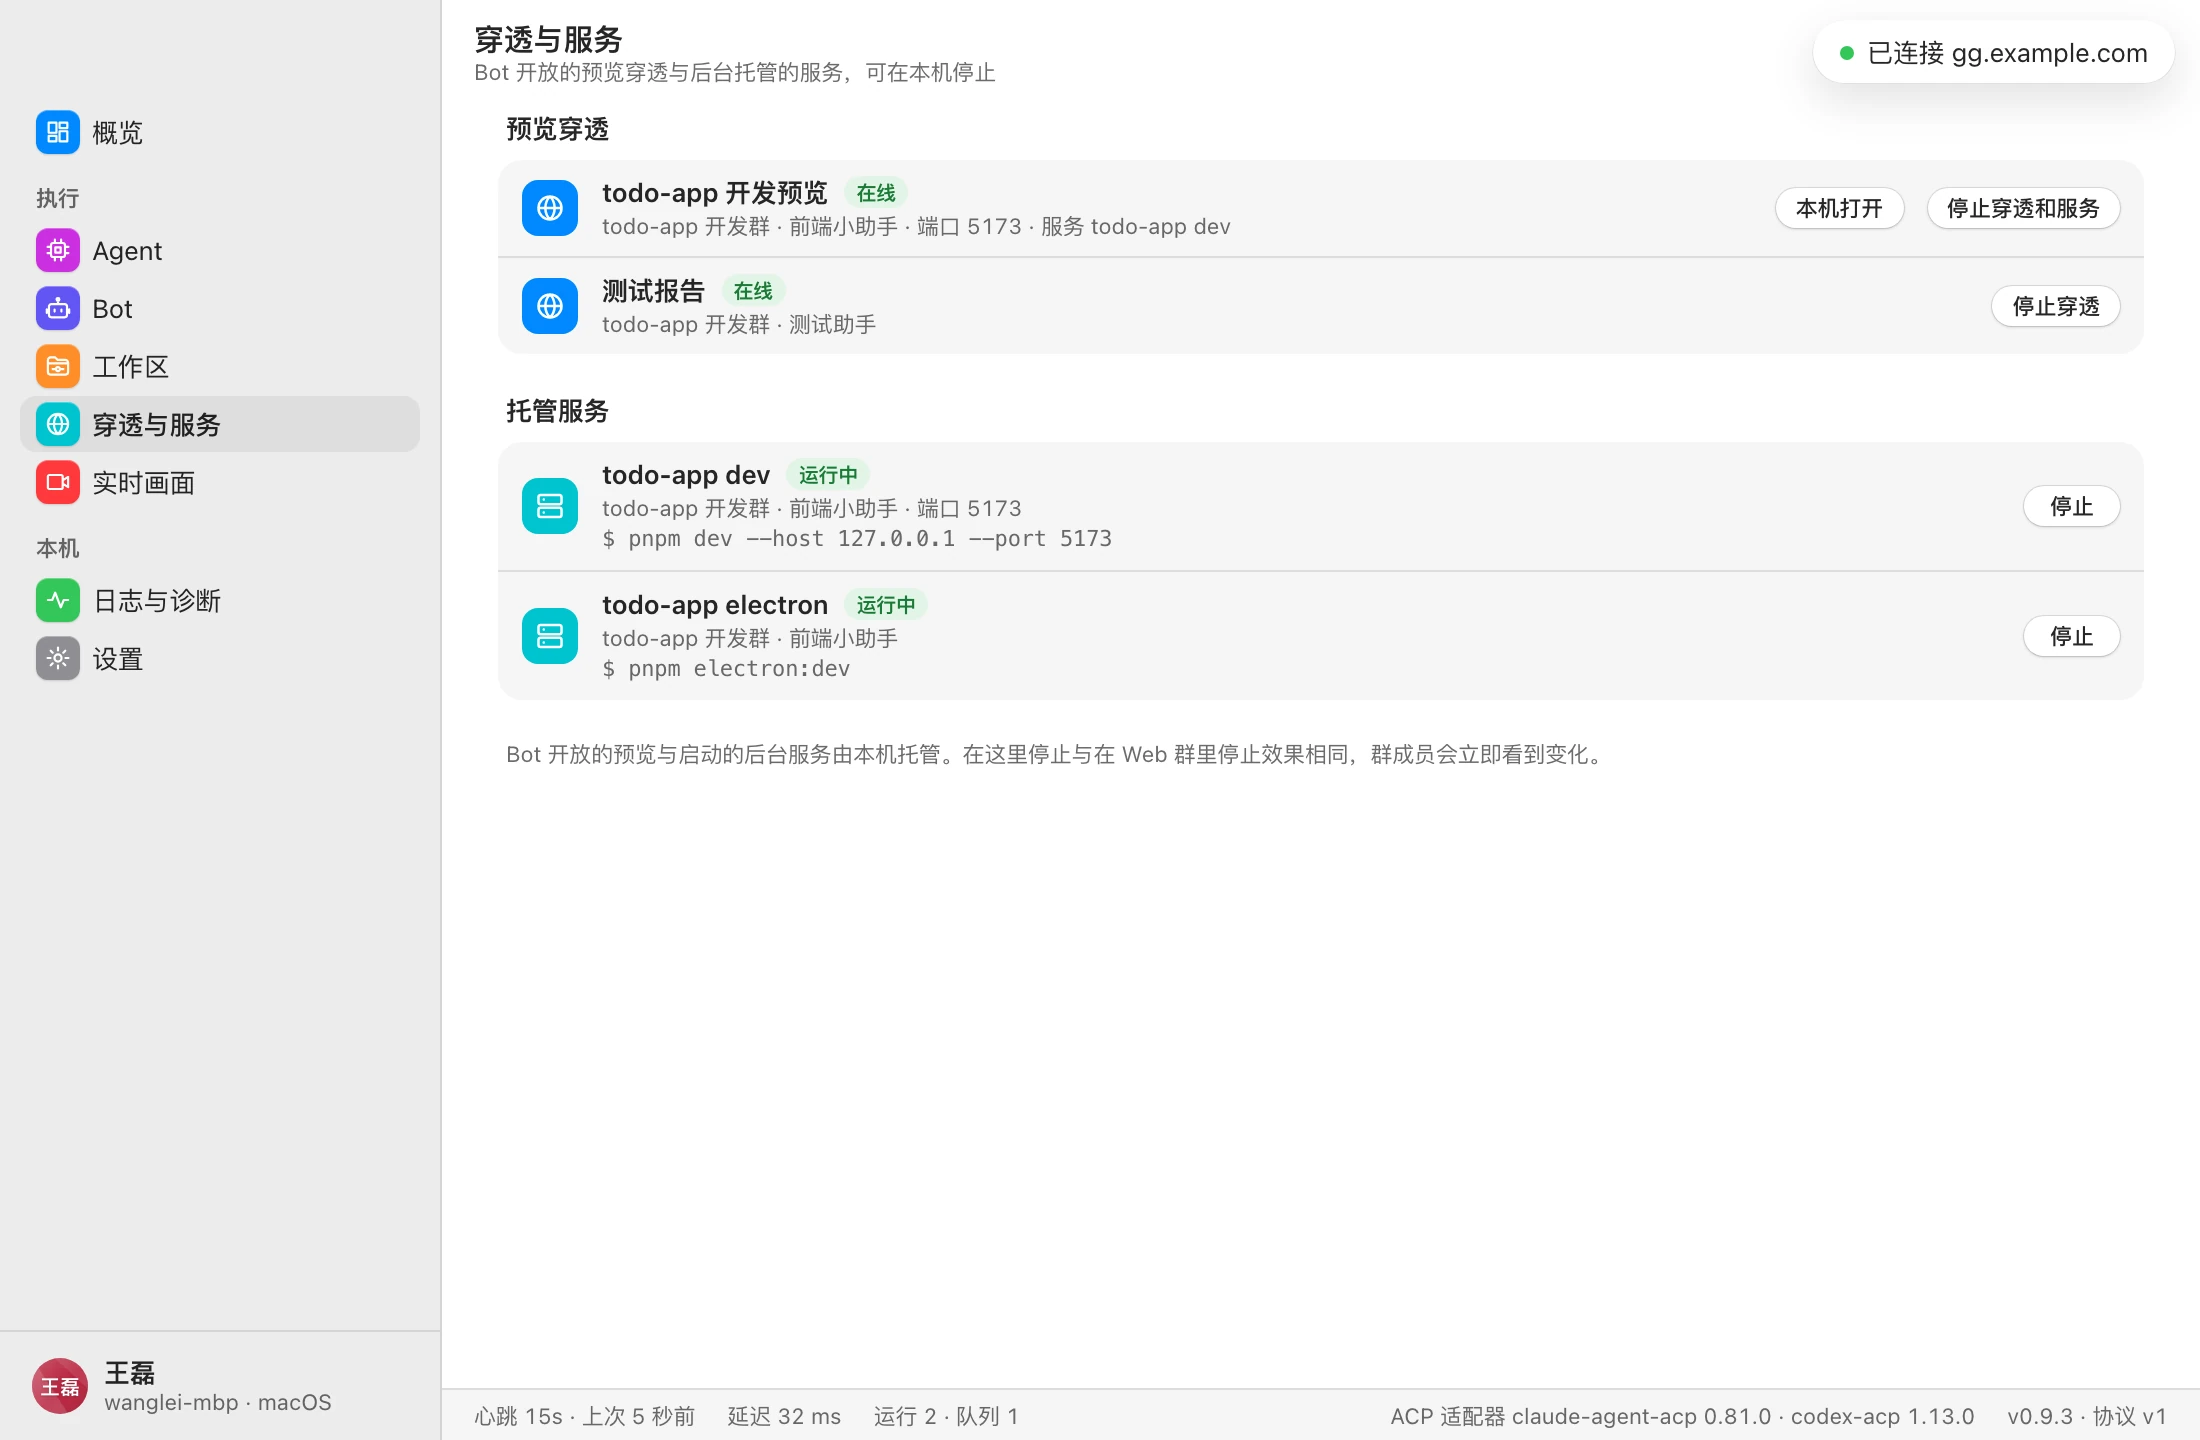The height and width of the screenshot is (1440, 2200).
Task: Click the 在线 badge on todo-app 开发预览
Action: pyautogui.click(x=876, y=193)
